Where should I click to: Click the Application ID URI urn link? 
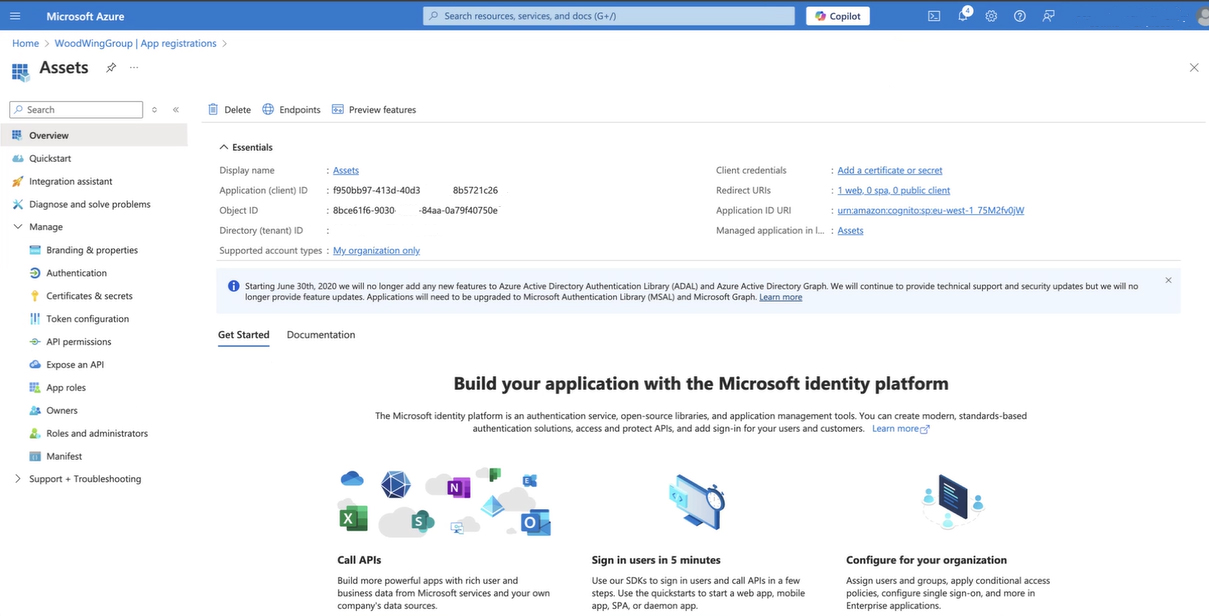pos(931,211)
